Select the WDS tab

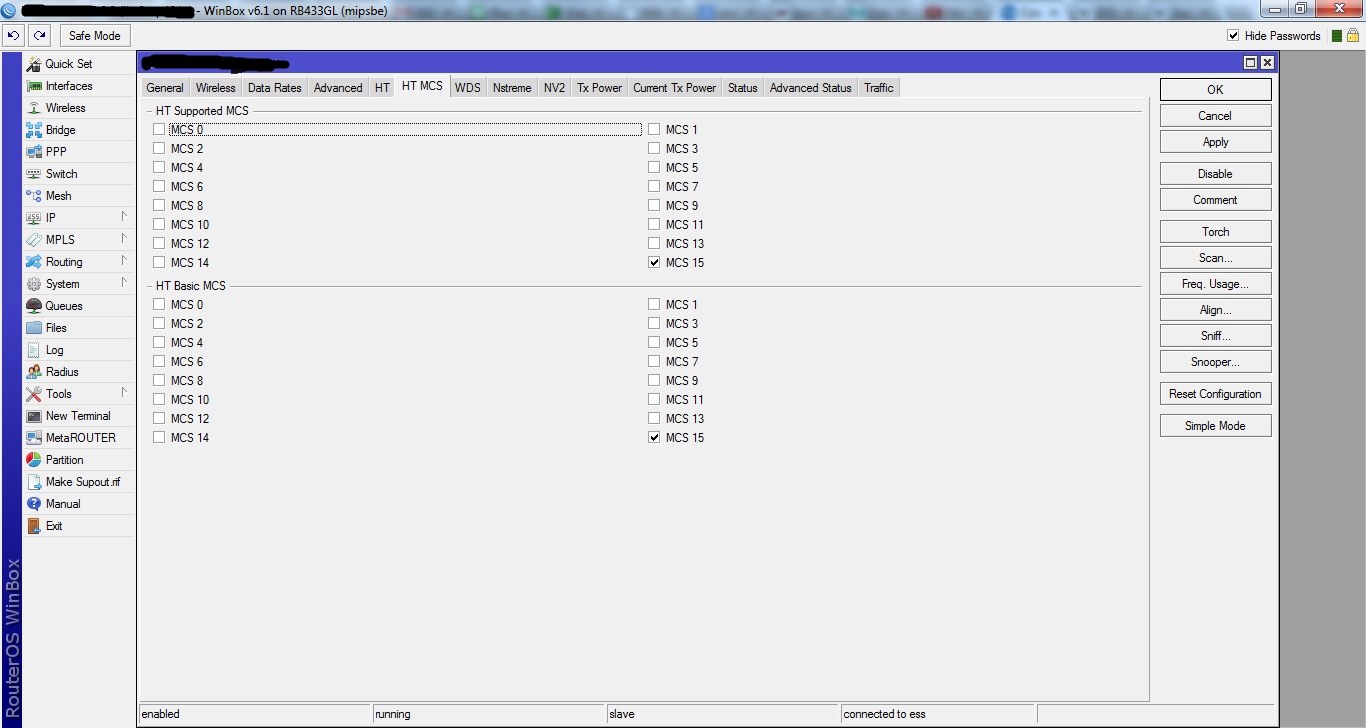click(468, 88)
